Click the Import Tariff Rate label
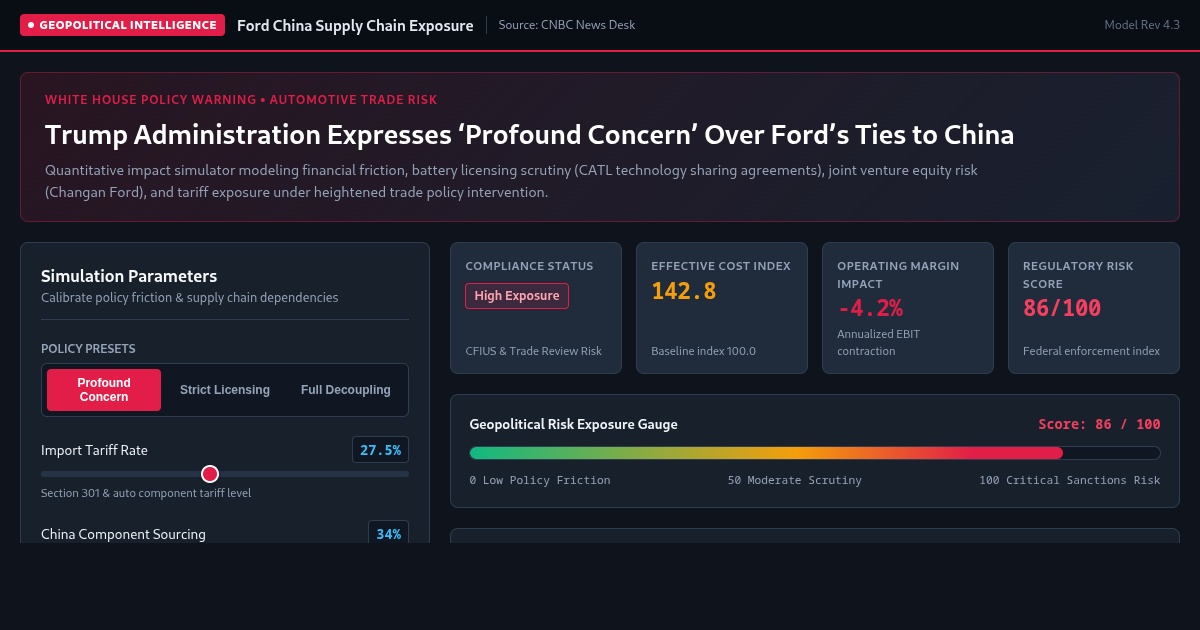The width and height of the screenshot is (1200, 630). click(94, 450)
